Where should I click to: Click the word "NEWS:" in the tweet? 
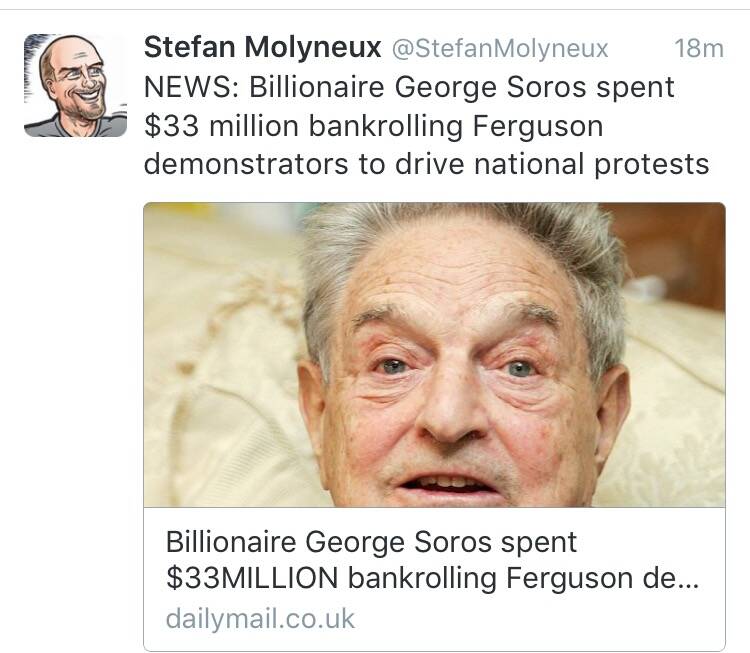pos(190,87)
